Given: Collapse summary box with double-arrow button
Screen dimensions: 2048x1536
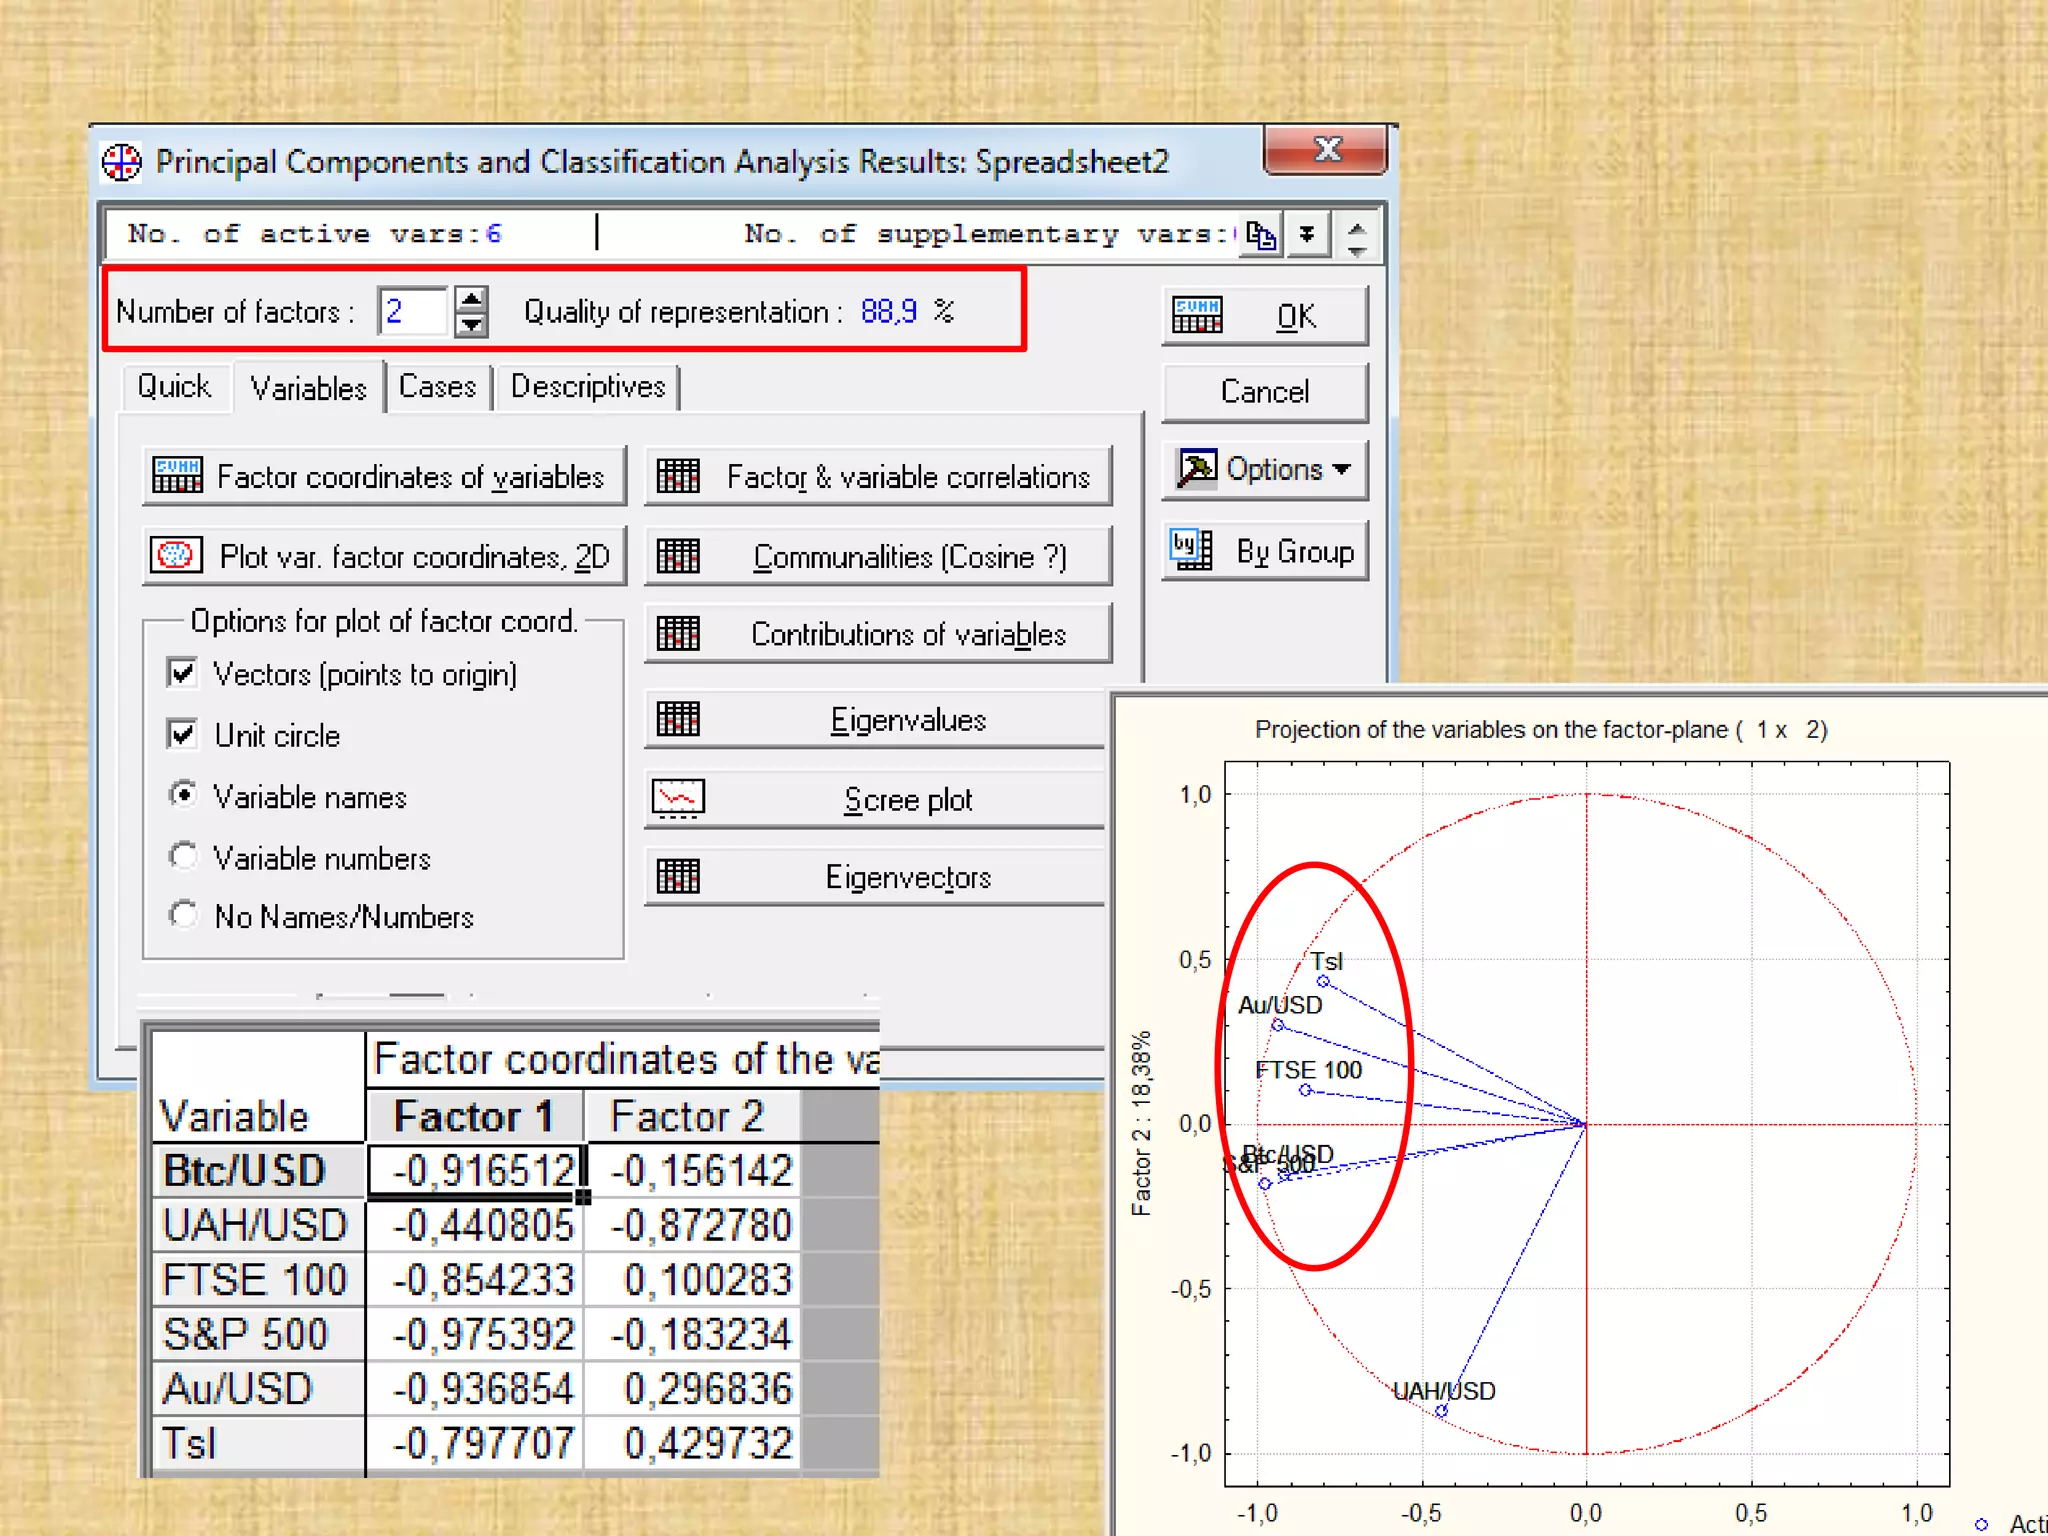Looking at the screenshot, I should [1307, 236].
